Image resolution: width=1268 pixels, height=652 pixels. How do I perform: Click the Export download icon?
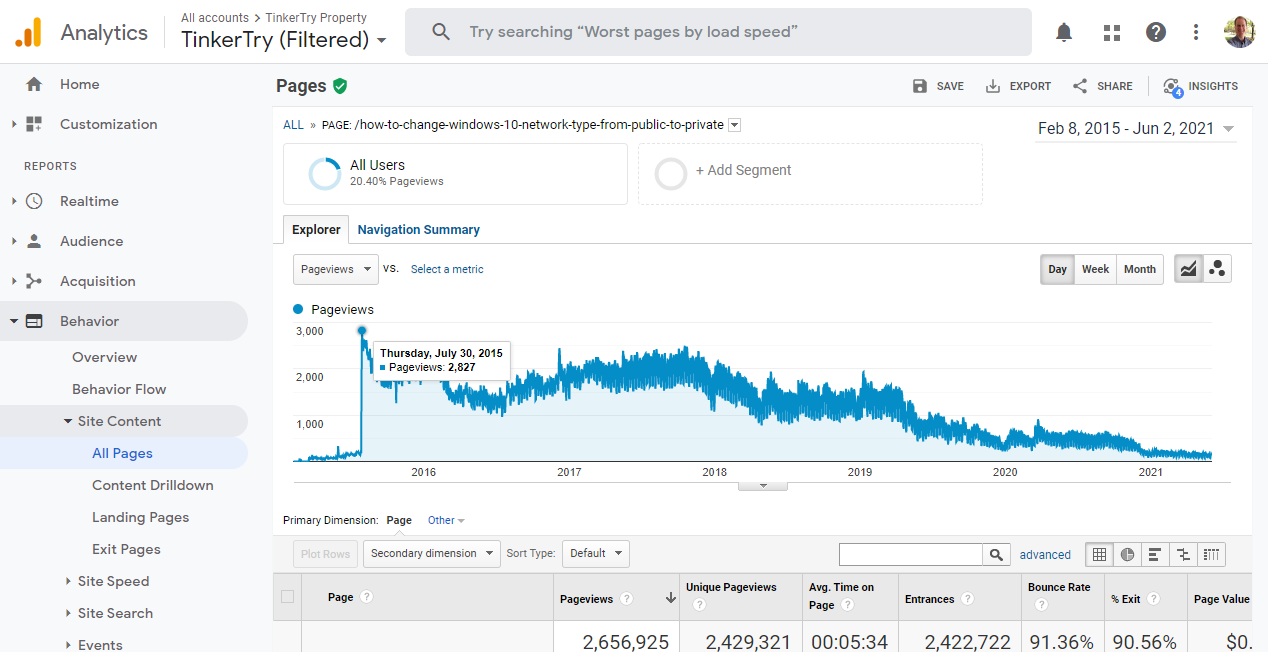click(993, 86)
